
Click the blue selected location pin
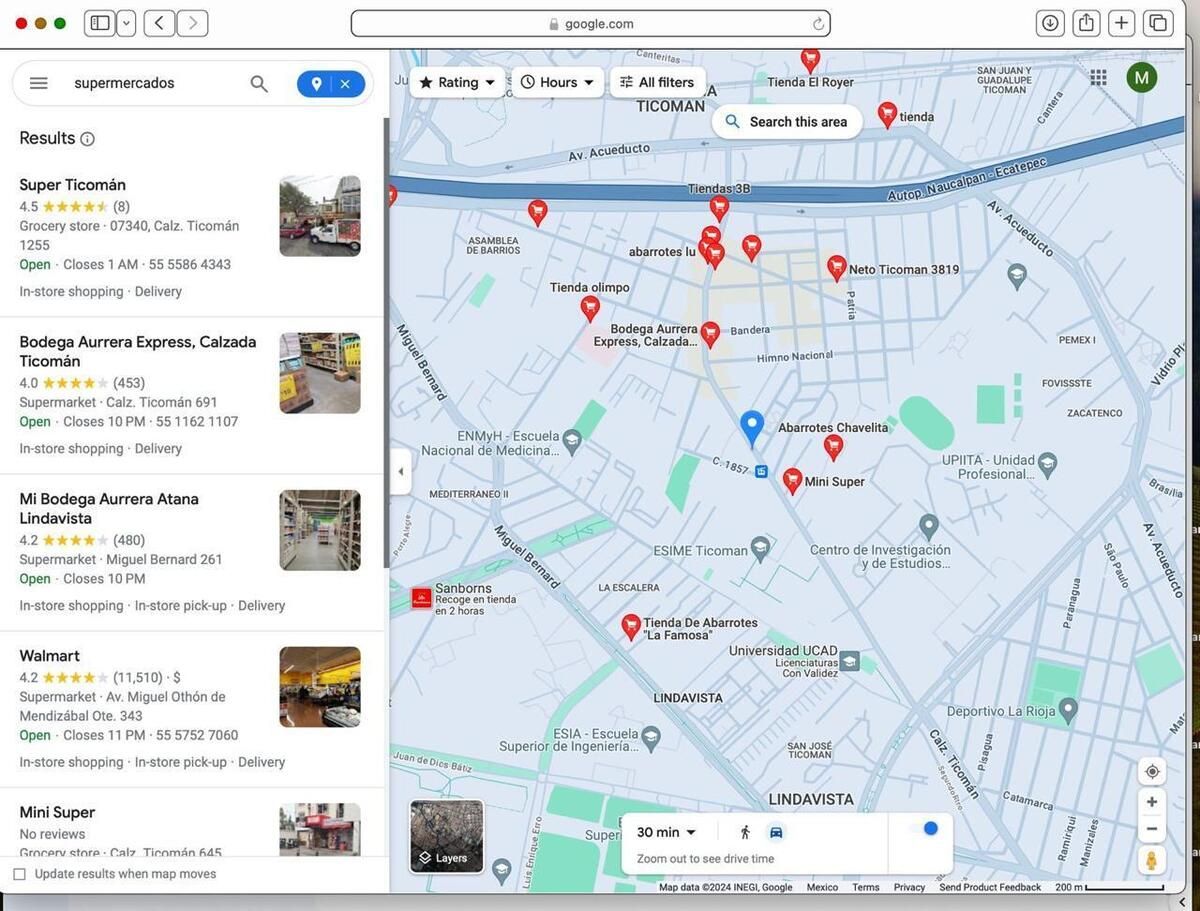(752, 428)
